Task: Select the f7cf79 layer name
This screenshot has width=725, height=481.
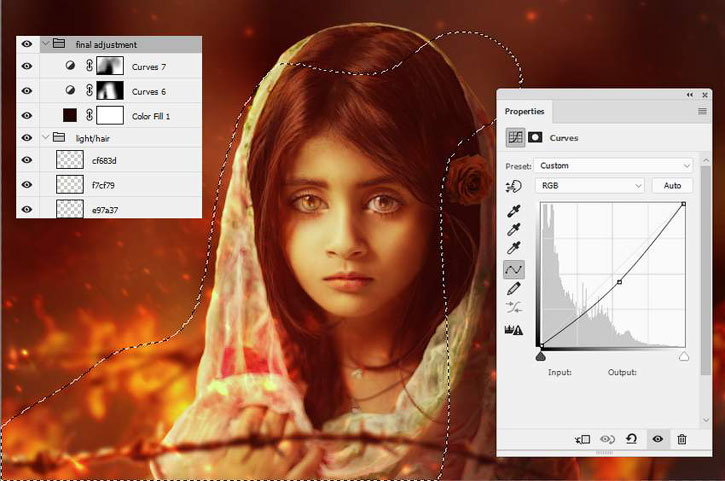Action: pos(103,185)
